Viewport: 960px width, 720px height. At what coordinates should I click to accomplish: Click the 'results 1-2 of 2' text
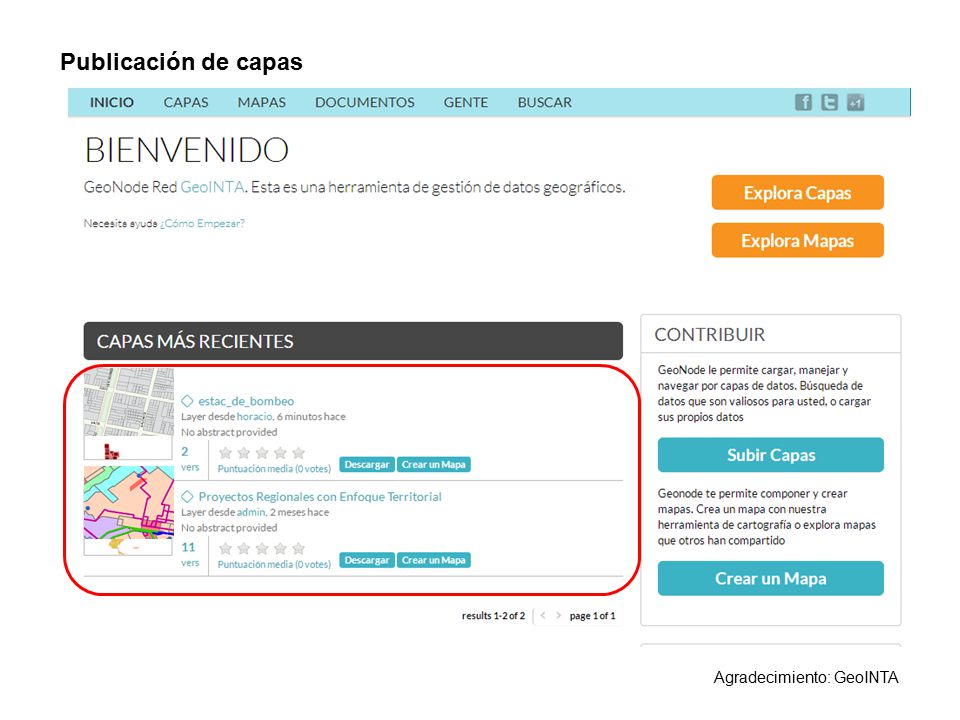[x=493, y=615]
